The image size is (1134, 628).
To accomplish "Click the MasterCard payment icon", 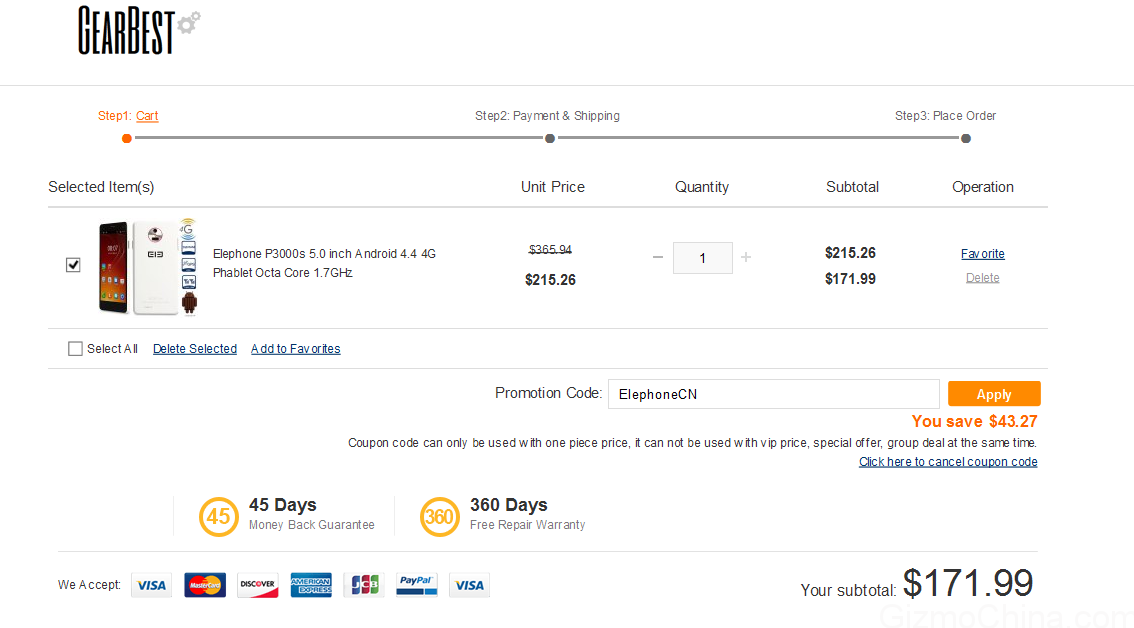I will tap(205, 585).
